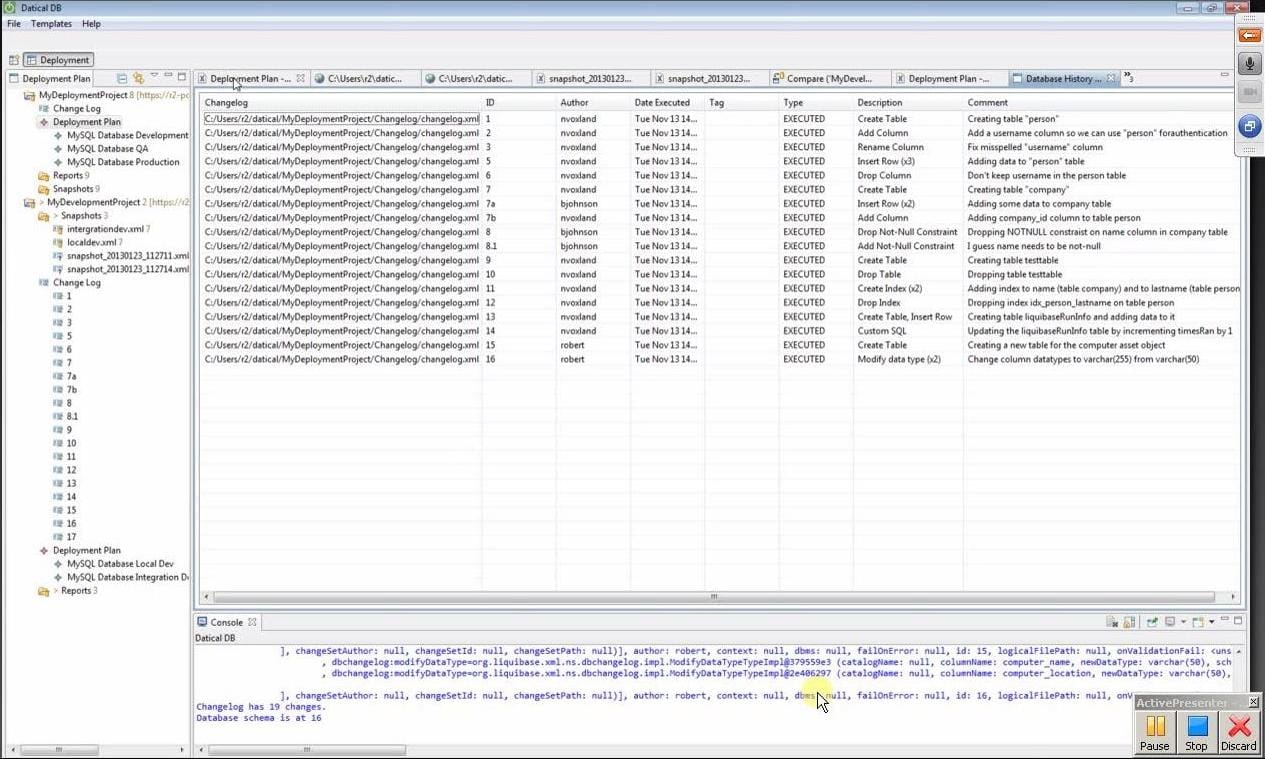Sort table by Author column header

point(575,102)
